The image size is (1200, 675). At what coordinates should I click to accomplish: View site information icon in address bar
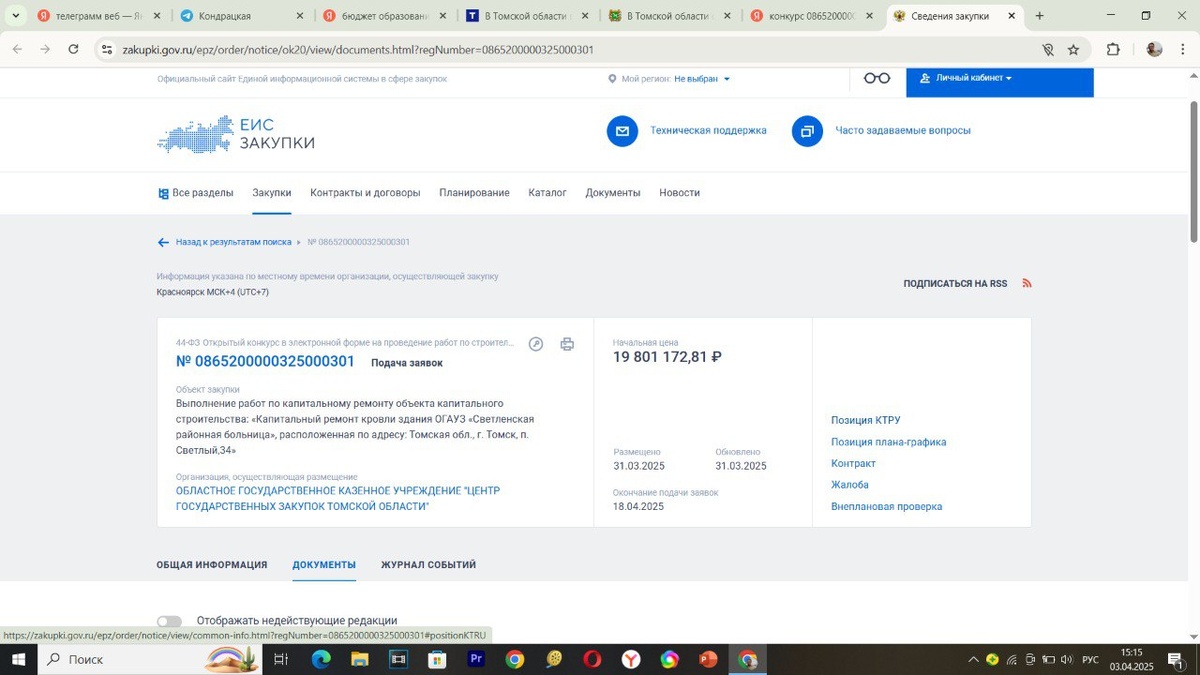tap(108, 49)
